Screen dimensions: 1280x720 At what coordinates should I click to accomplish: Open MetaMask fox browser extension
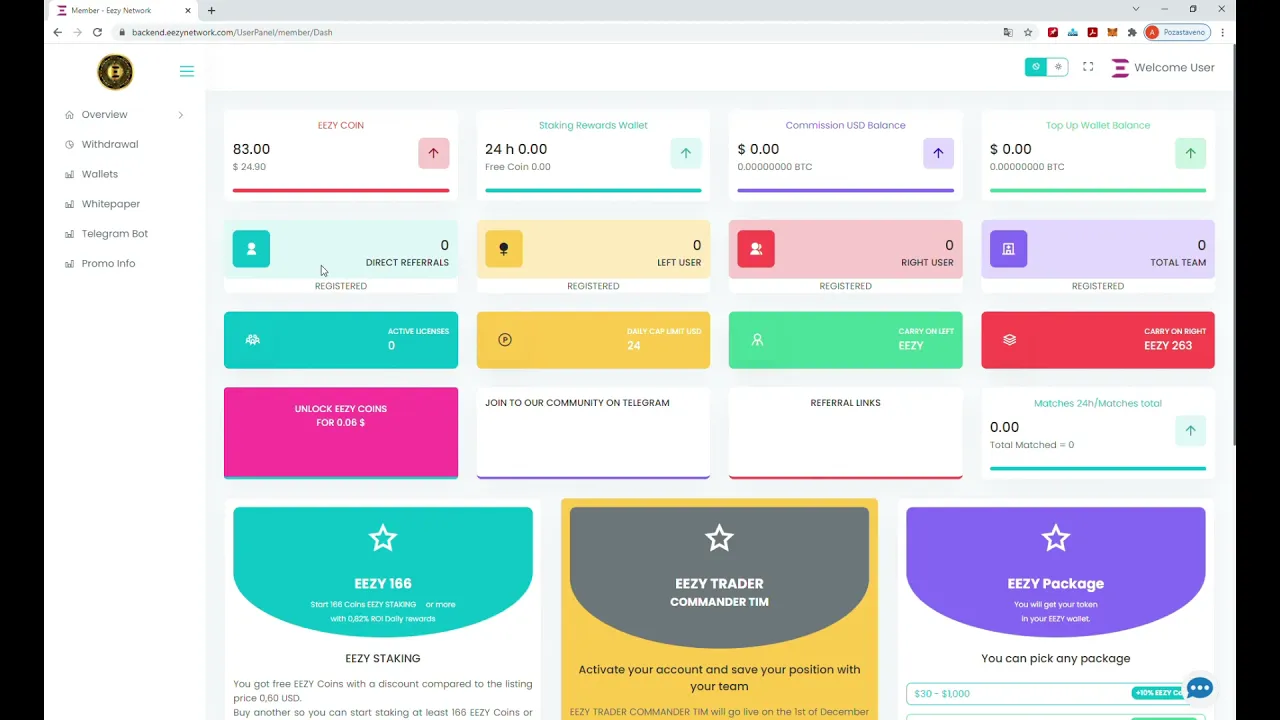point(1113,32)
